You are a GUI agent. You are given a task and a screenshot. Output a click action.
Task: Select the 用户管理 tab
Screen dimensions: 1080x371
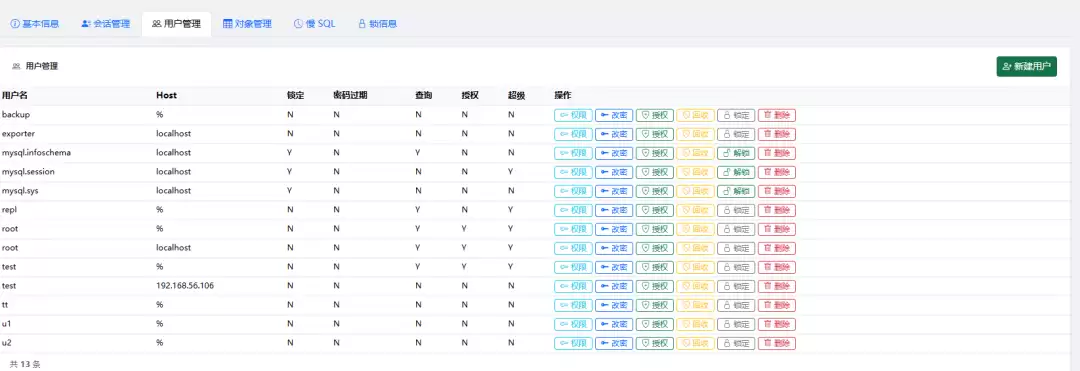coord(176,23)
